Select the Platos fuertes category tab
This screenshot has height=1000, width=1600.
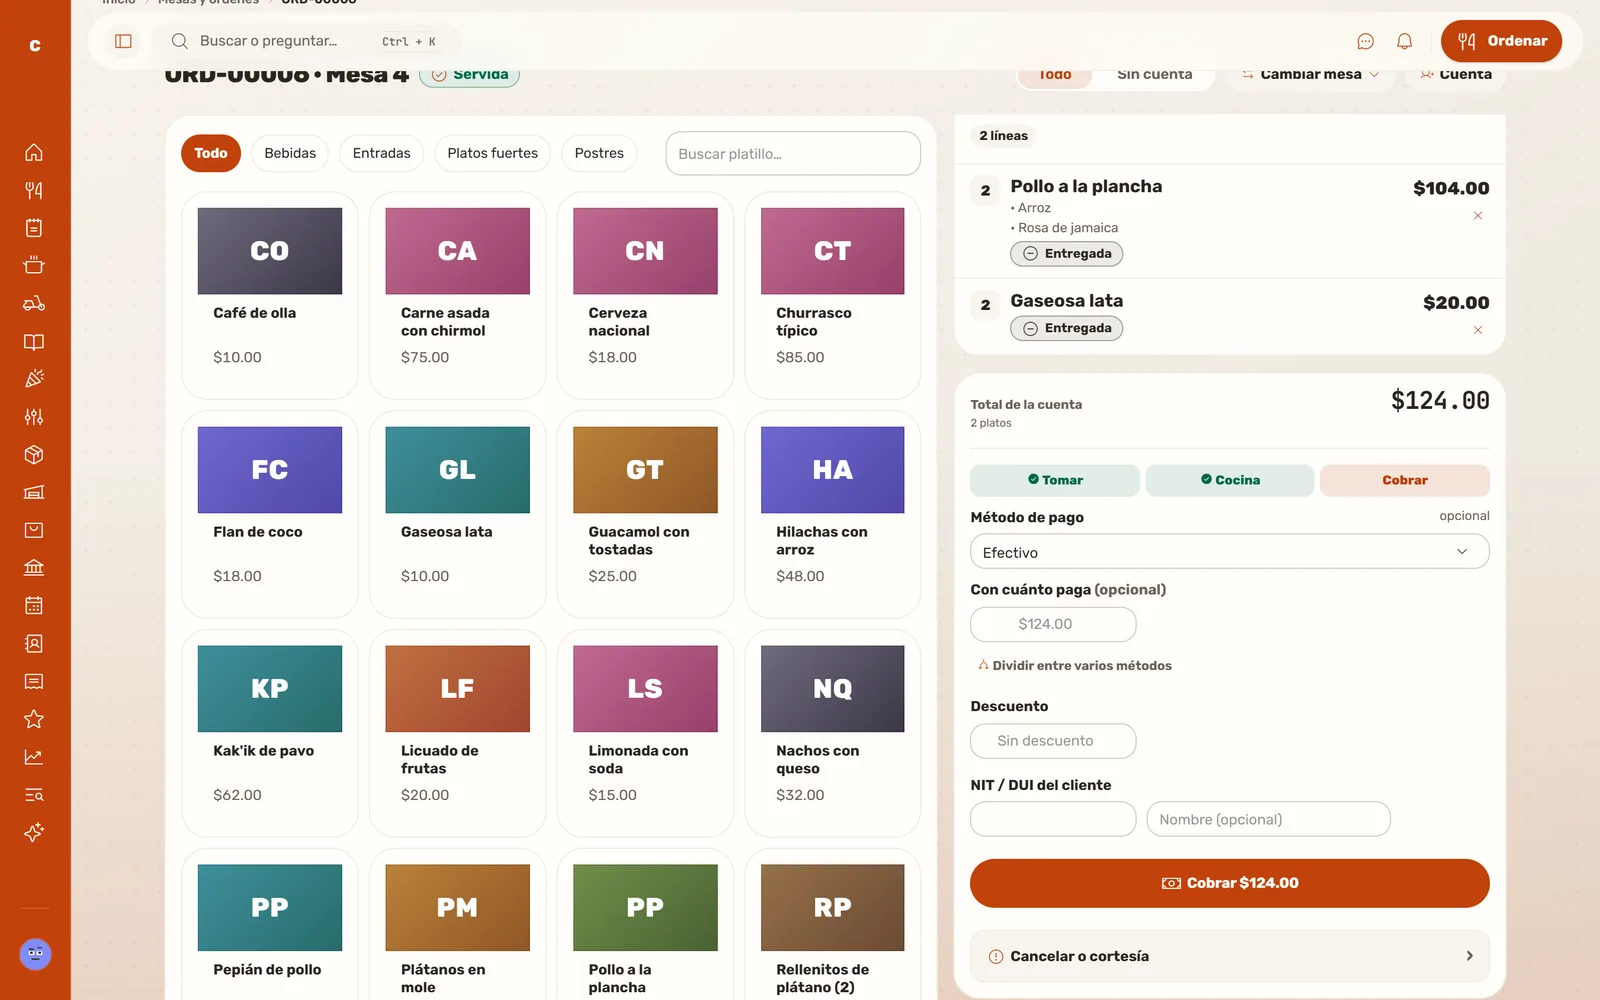pyautogui.click(x=492, y=153)
